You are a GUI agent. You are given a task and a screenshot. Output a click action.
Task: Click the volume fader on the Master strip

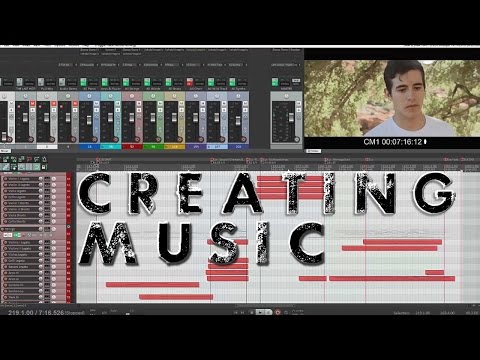coord(291,117)
